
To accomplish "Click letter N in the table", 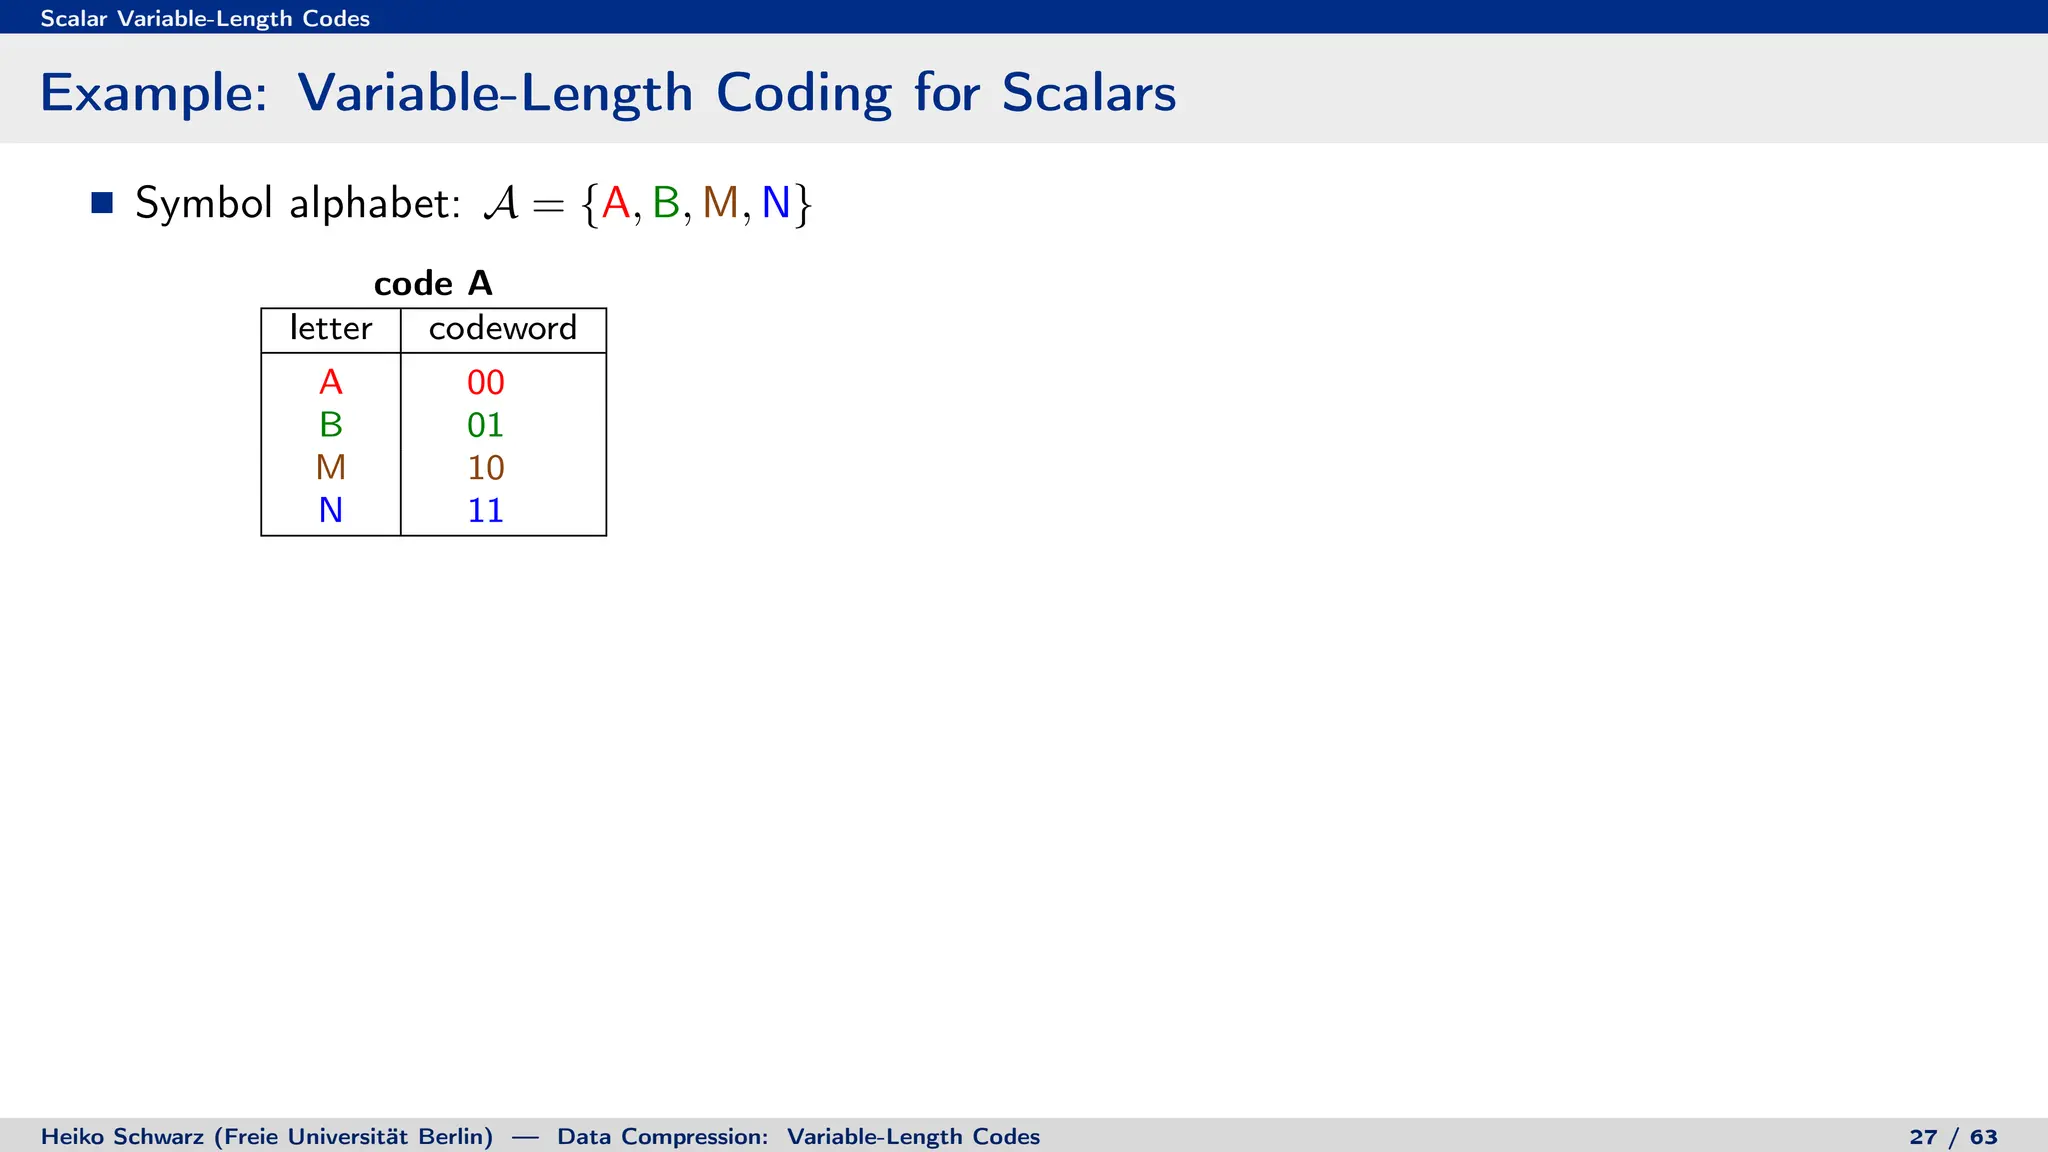I will click(x=331, y=511).
